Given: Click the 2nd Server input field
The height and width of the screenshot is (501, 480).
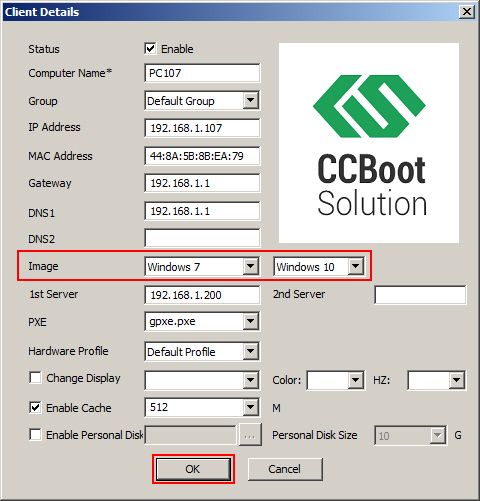Looking at the screenshot, I should (x=420, y=295).
